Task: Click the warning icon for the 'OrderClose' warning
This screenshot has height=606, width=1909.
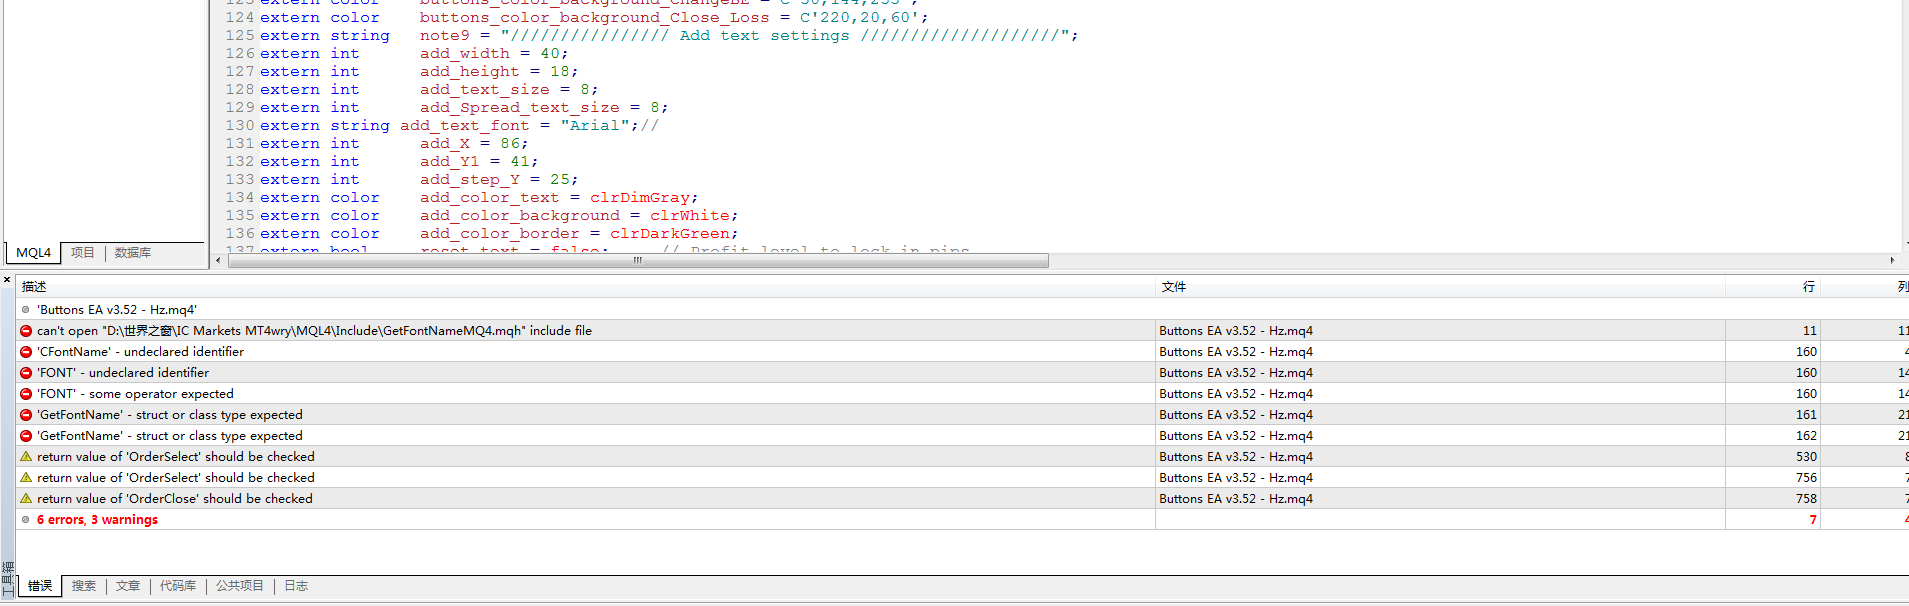Action: (x=26, y=499)
